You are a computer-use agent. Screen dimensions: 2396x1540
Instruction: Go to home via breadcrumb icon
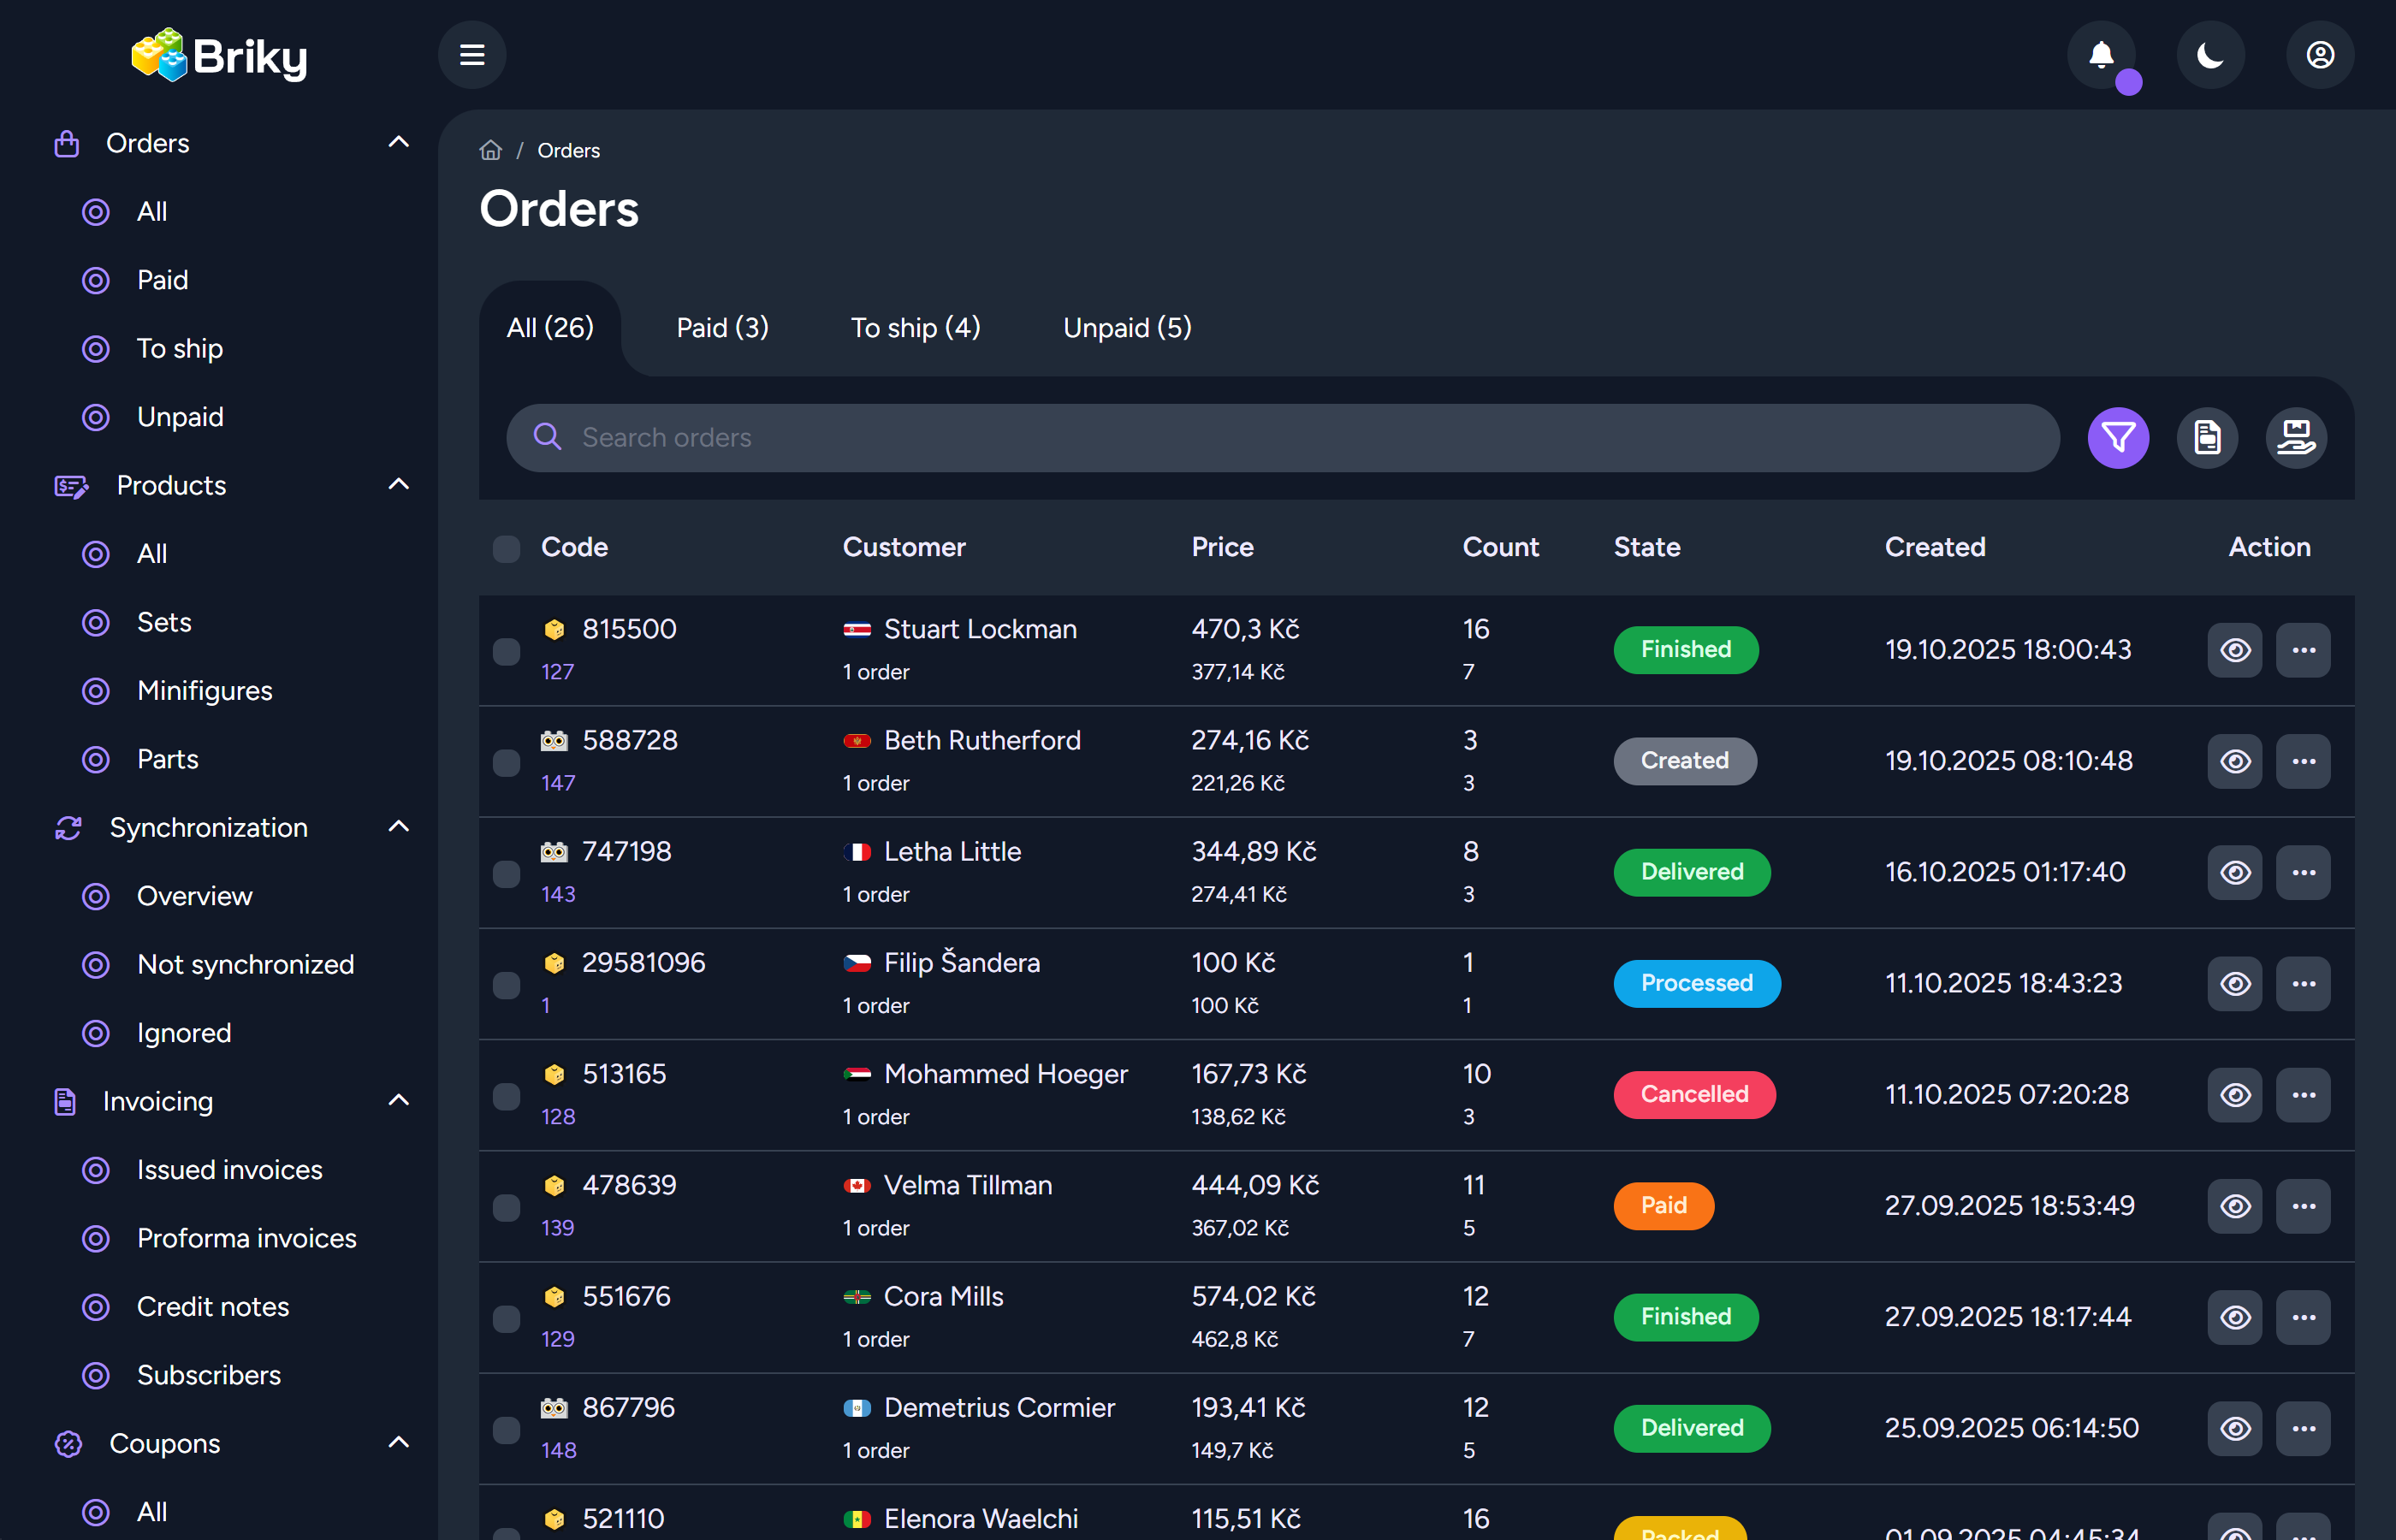pos(490,150)
